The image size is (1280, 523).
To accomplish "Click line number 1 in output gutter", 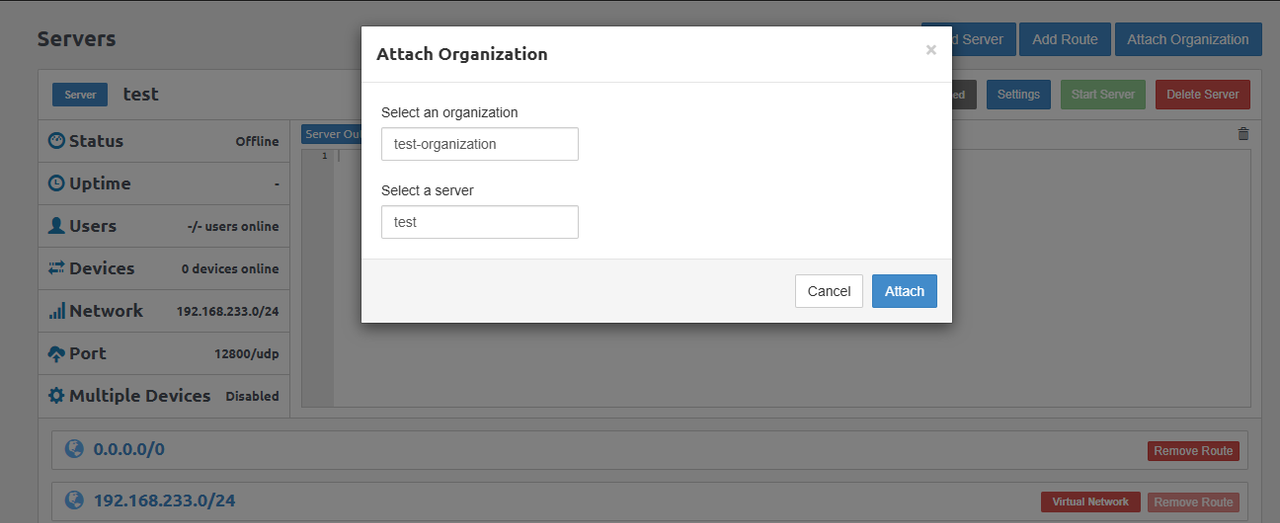I will [323, 156].
